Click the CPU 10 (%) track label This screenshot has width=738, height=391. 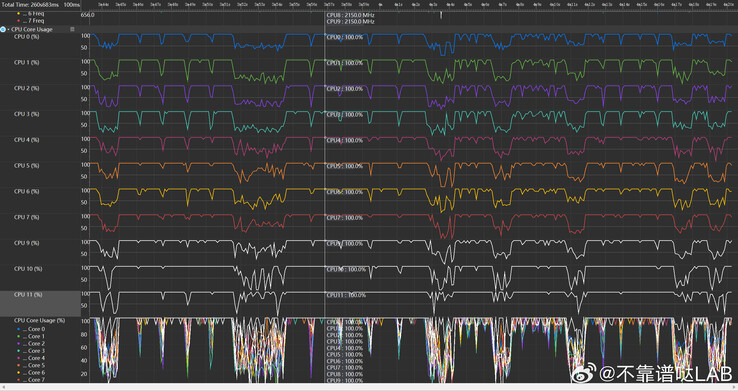[28, 269]
